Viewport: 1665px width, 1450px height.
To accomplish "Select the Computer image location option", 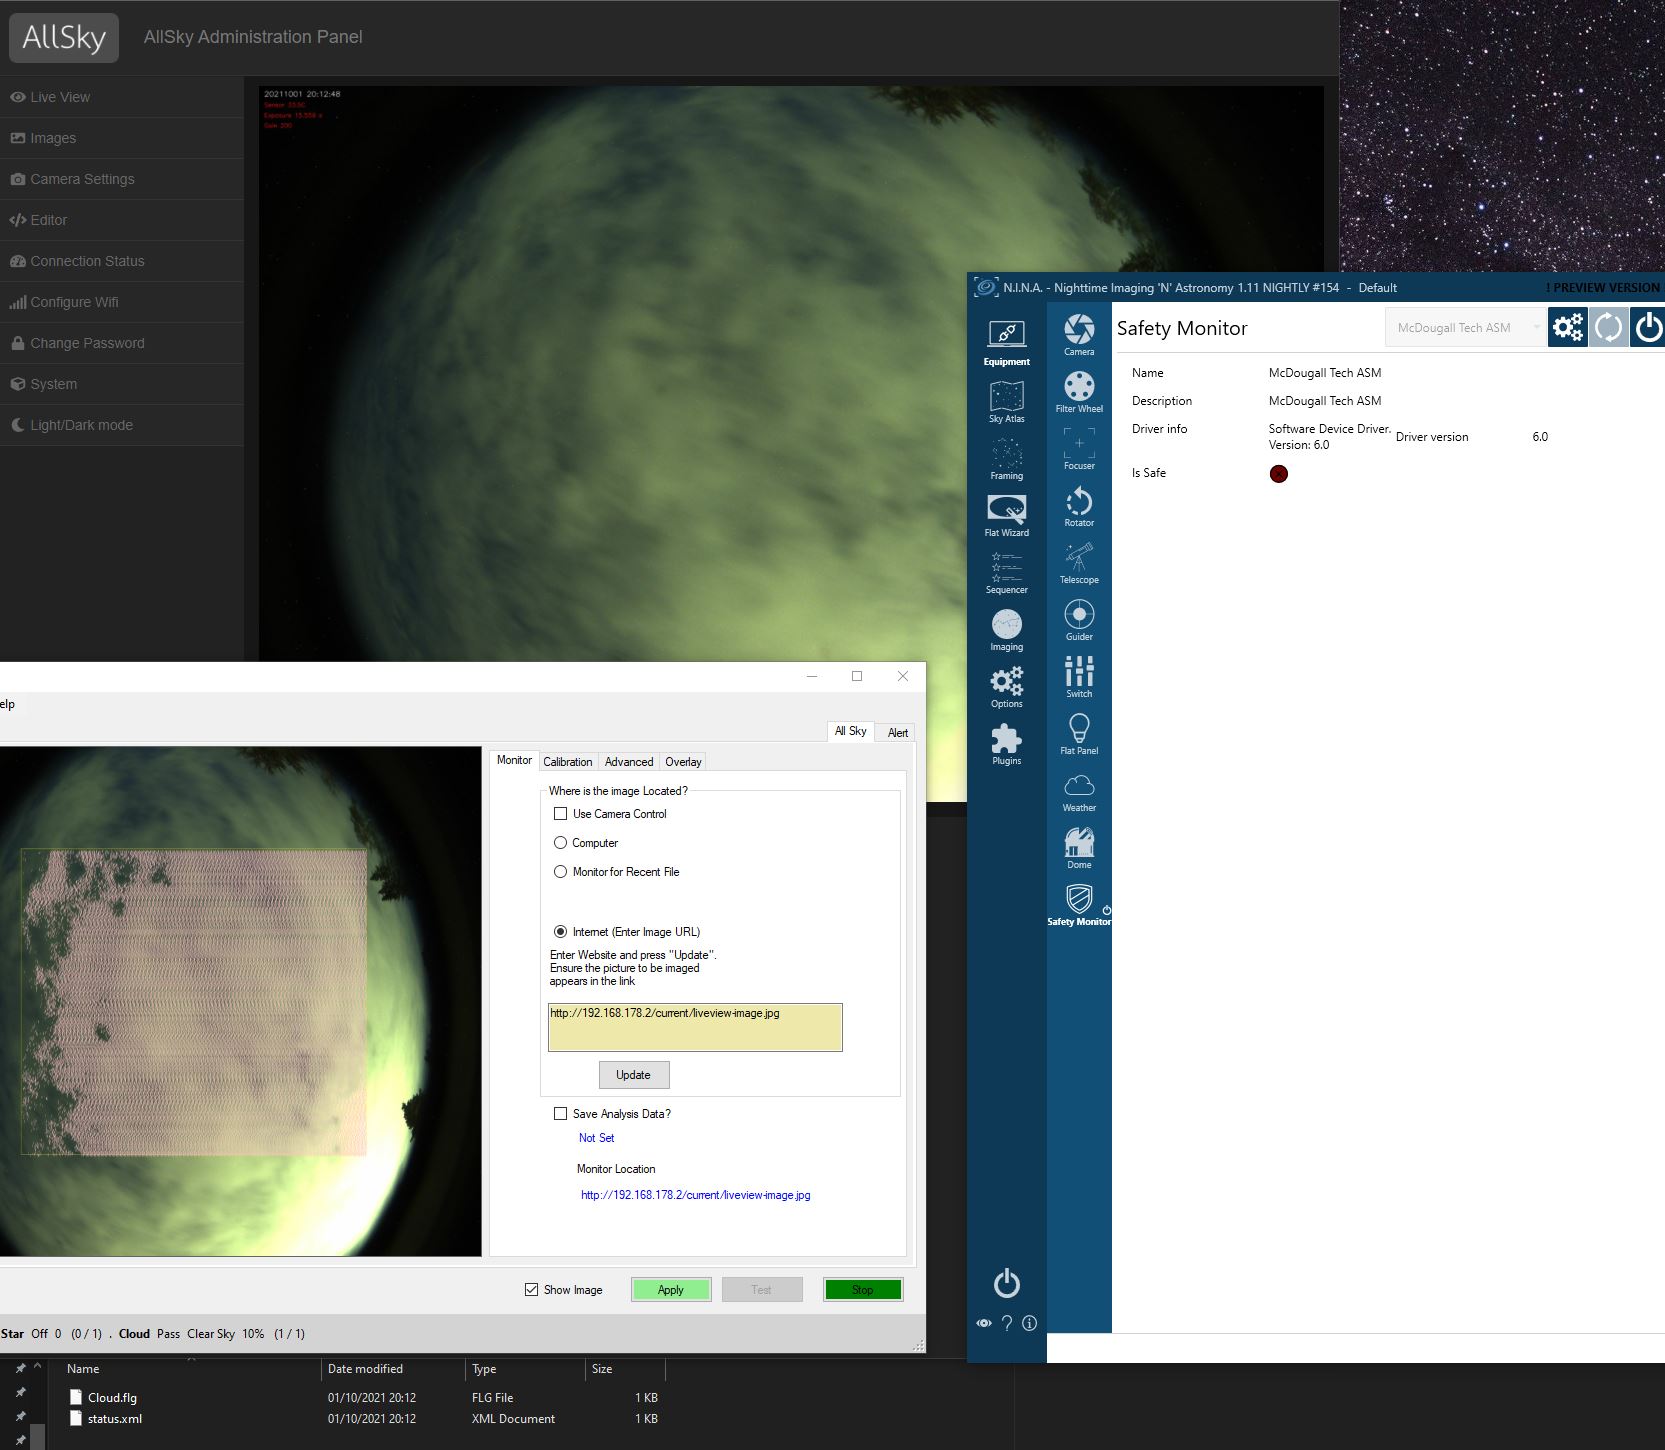I will (x=560, y=843).
